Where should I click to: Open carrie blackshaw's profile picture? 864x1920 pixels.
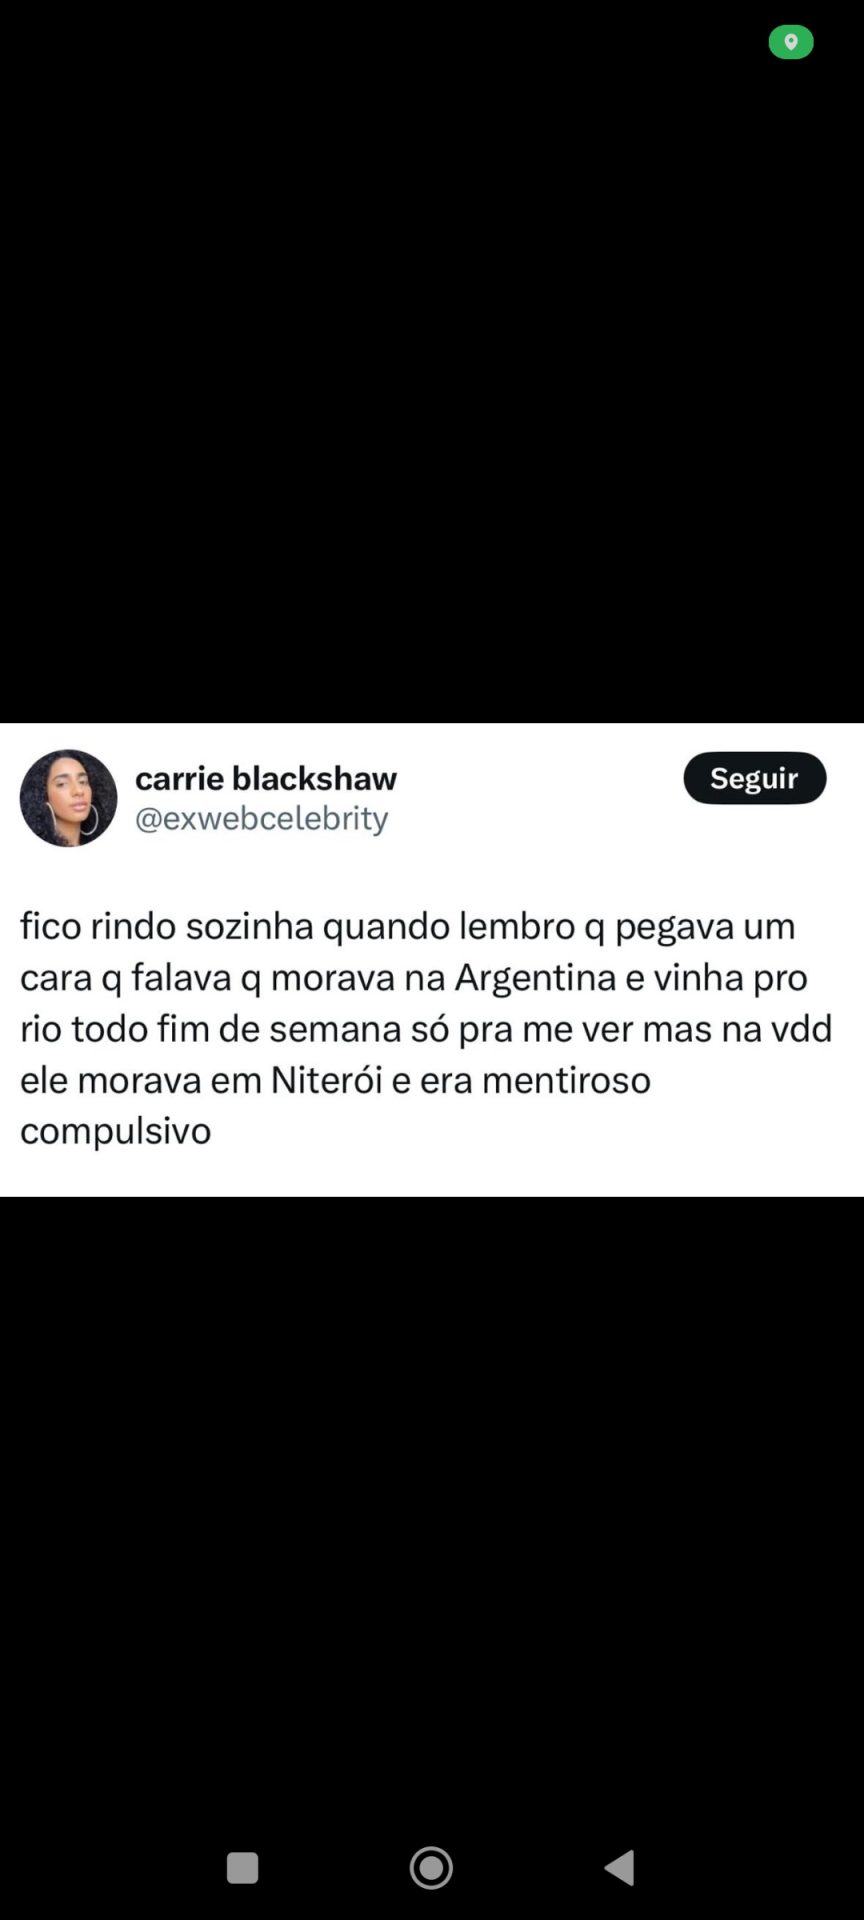click(68, 798)
